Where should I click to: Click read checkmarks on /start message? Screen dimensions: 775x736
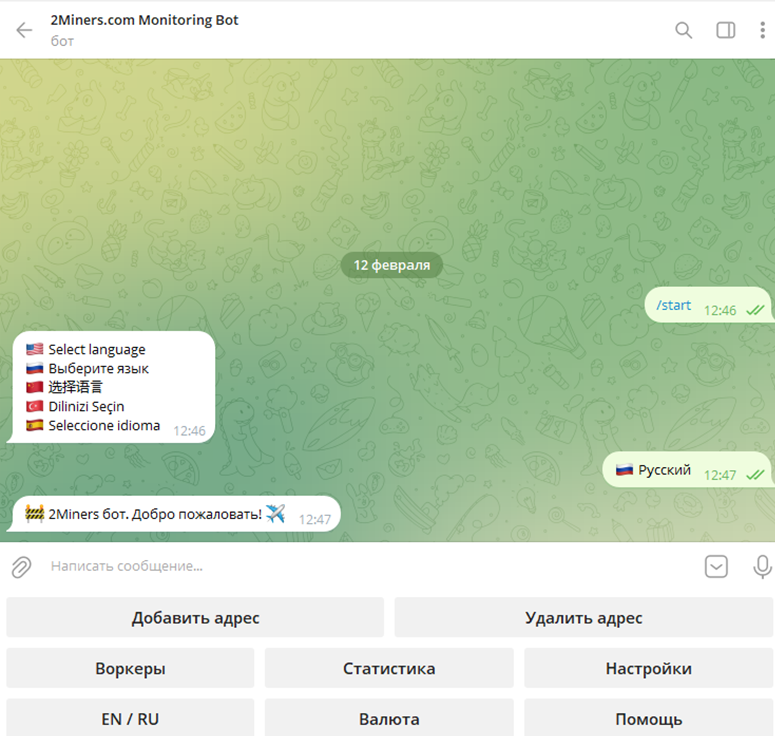(755, 310)
